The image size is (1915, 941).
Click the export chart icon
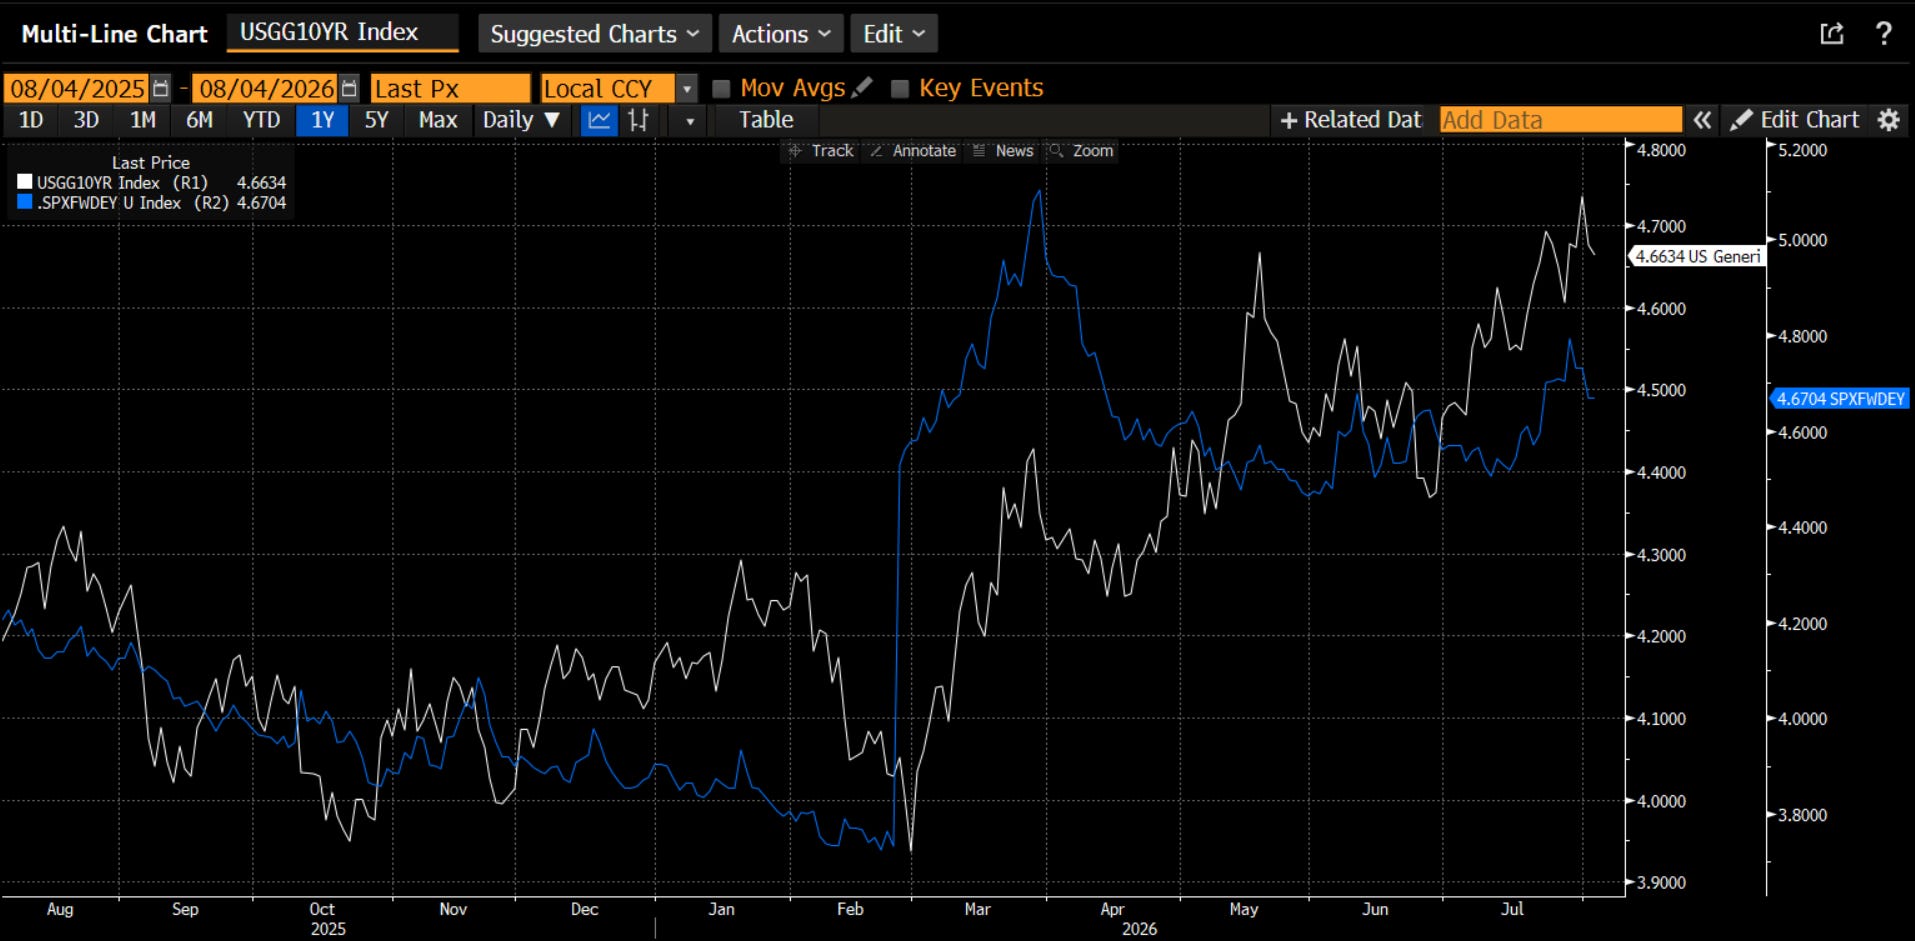pyautogui.click(x=1831, y=34)
